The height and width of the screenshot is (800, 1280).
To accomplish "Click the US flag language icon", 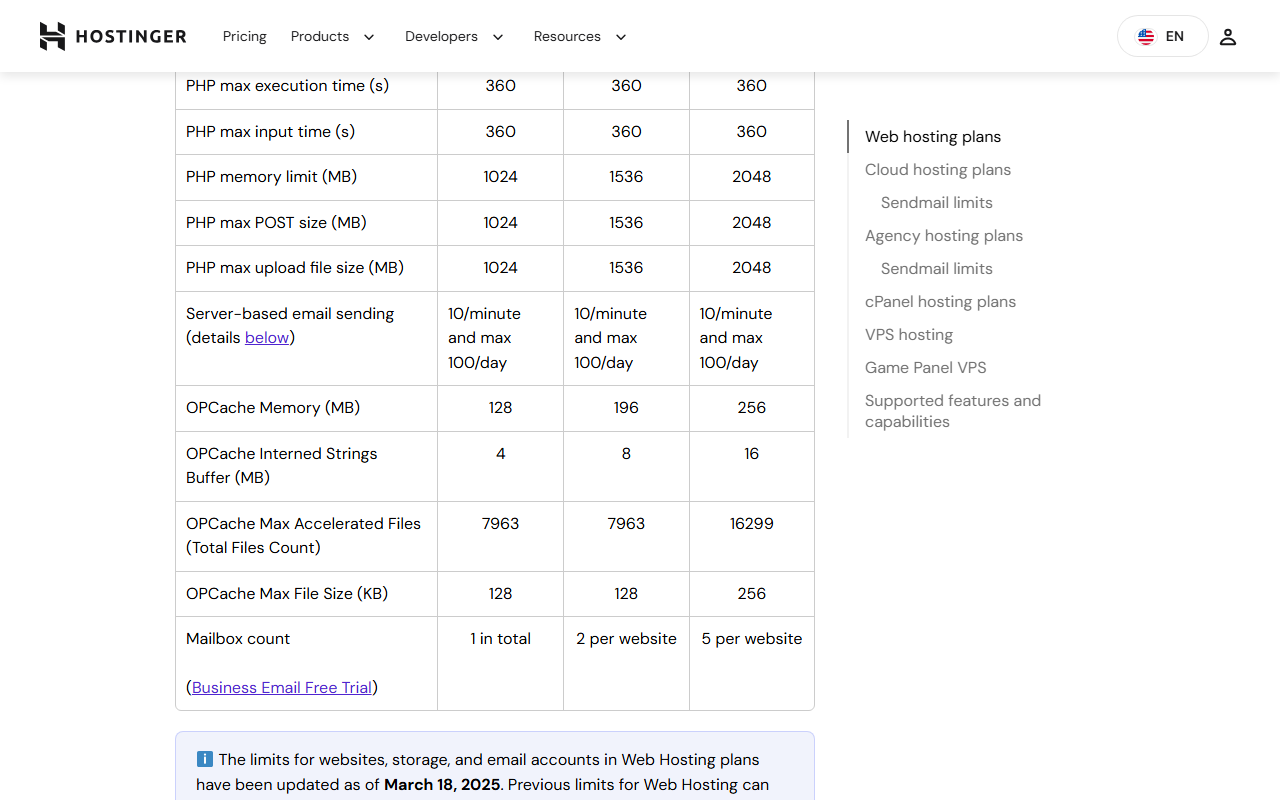I will coord(1146,37).
